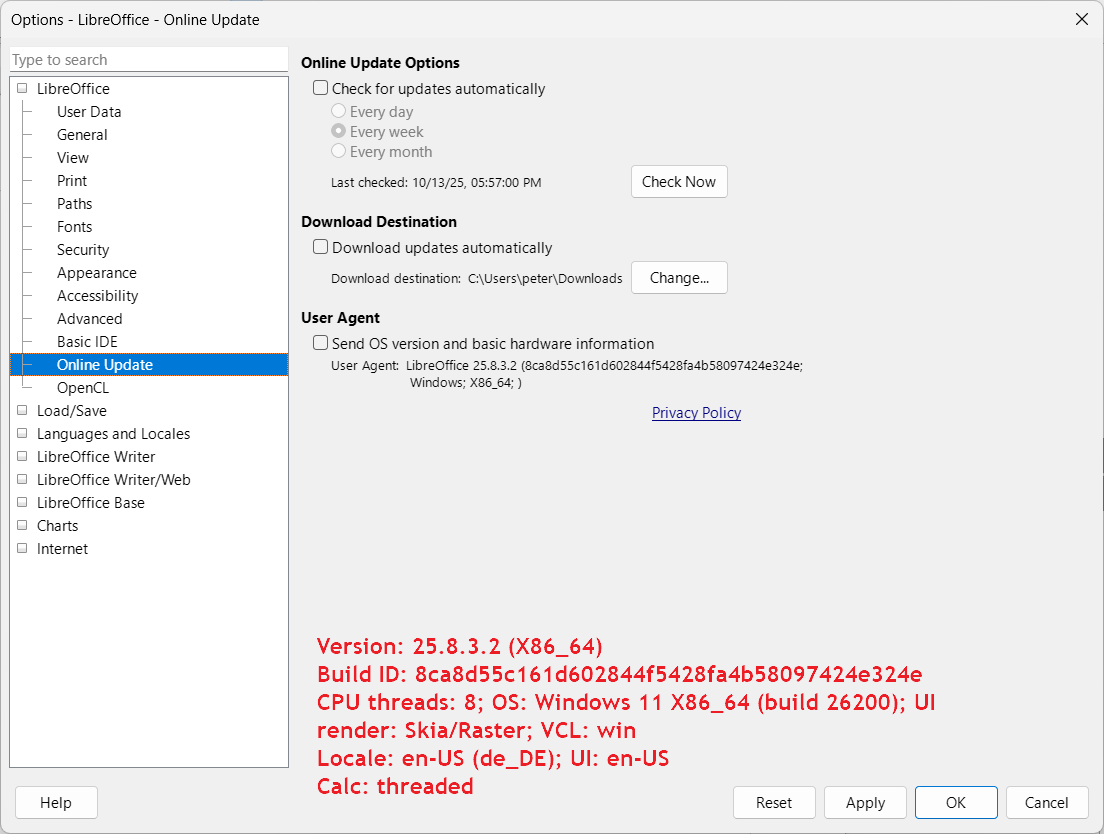The height and width of the screenshot is (834, 1104).
Task: Click the Type to search field
Action: (149, 60)
